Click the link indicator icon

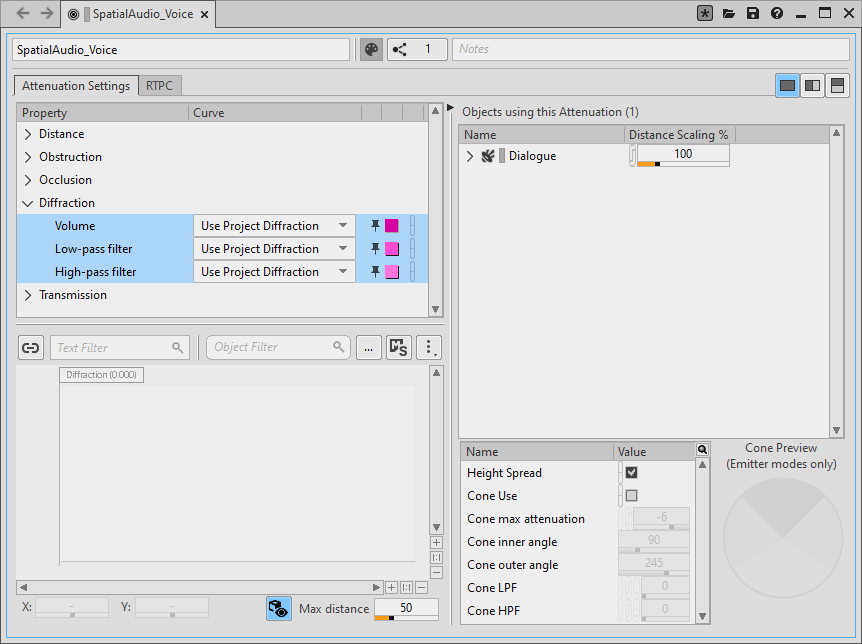pyautogui.click(x=31, y=347)
